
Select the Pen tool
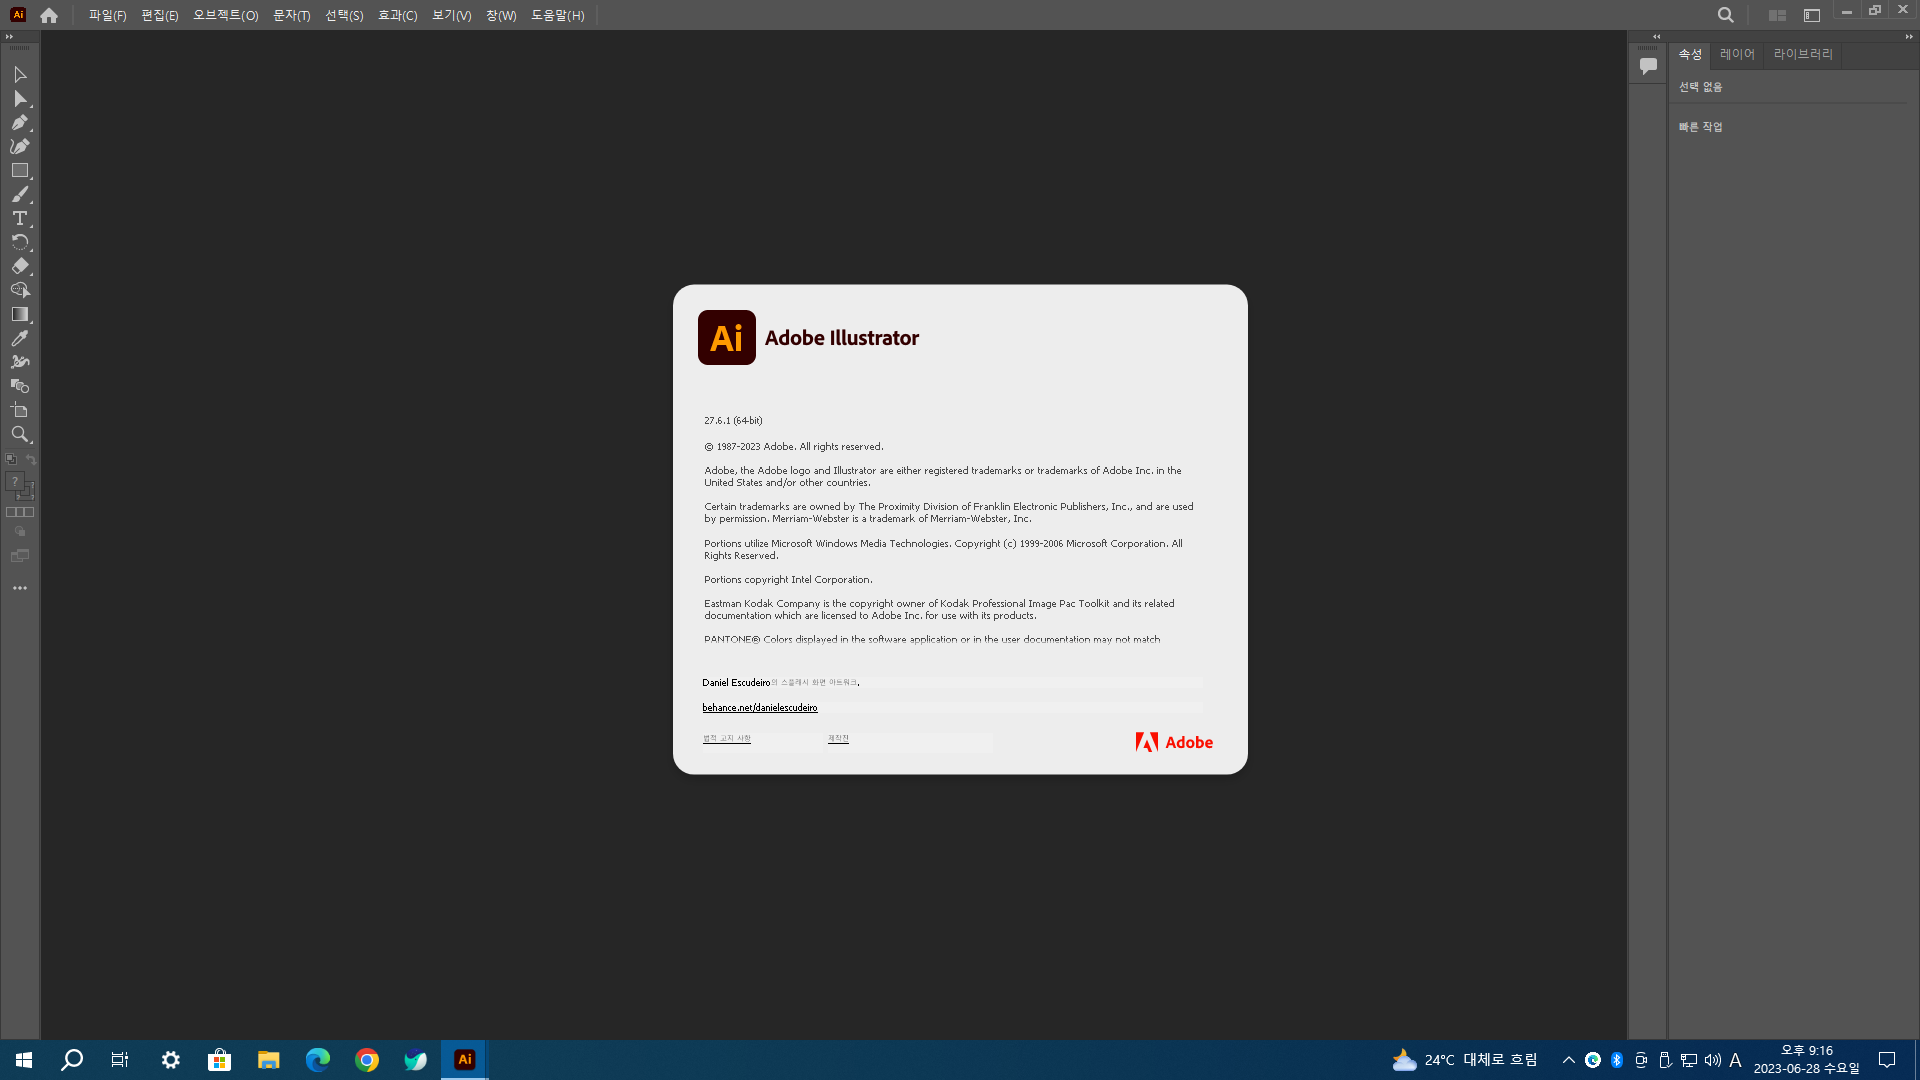point(19,123)
